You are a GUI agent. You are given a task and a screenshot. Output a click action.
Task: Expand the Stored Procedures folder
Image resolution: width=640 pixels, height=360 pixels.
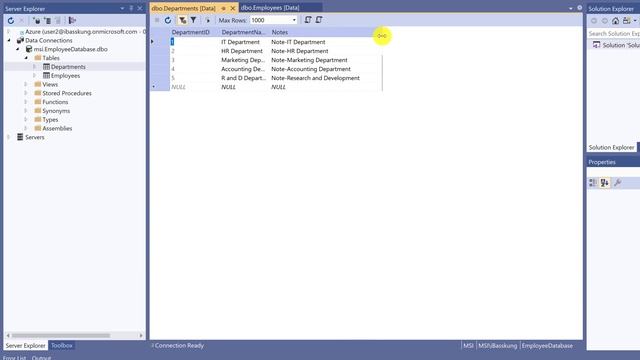point(26,93)
